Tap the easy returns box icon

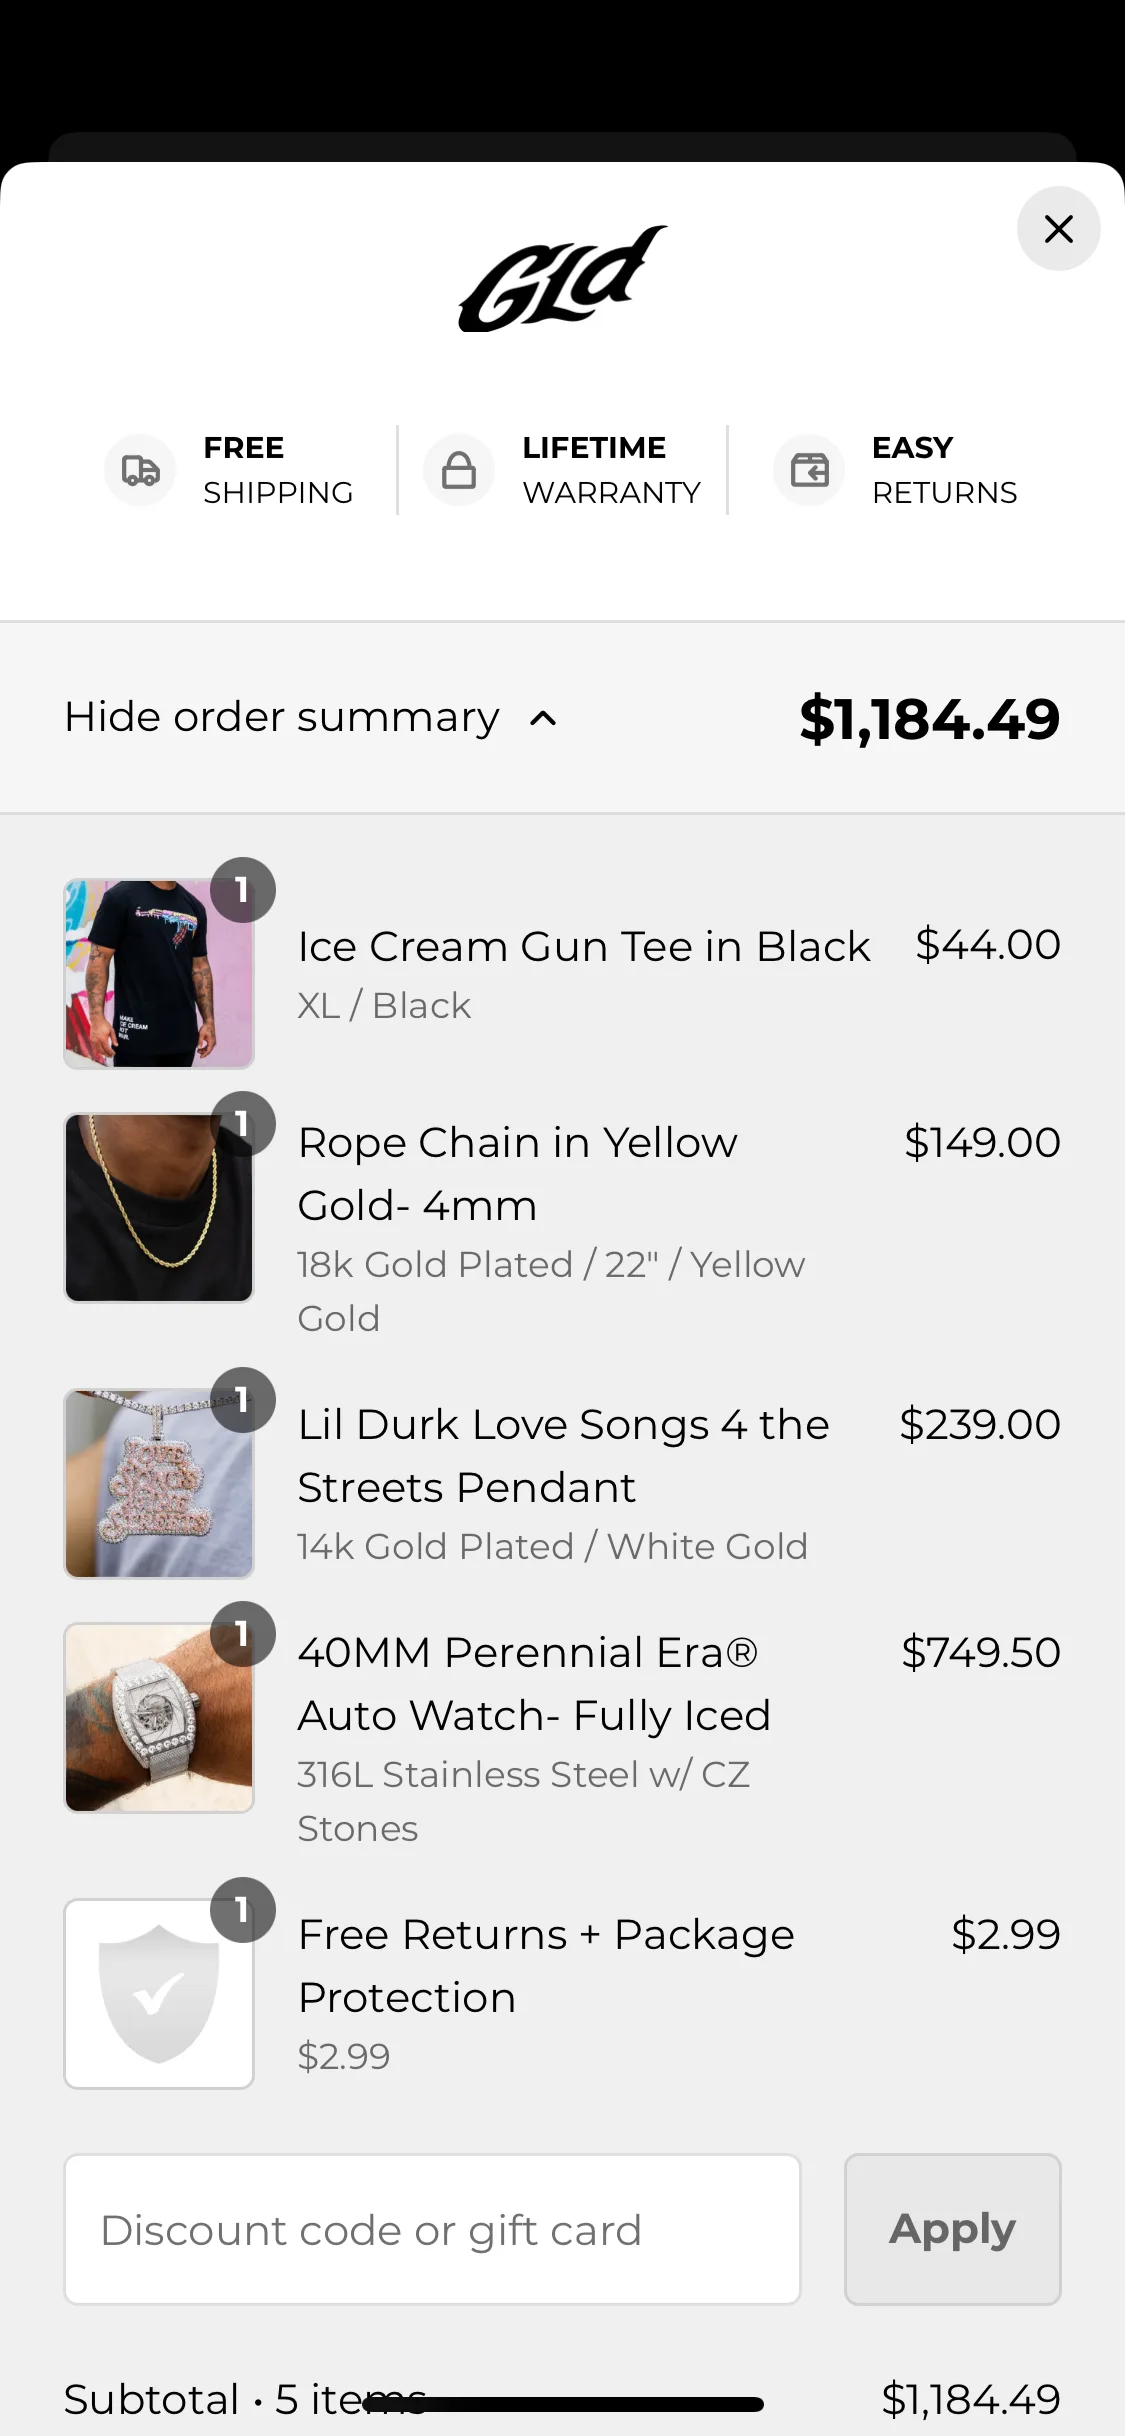coord(809,470)
